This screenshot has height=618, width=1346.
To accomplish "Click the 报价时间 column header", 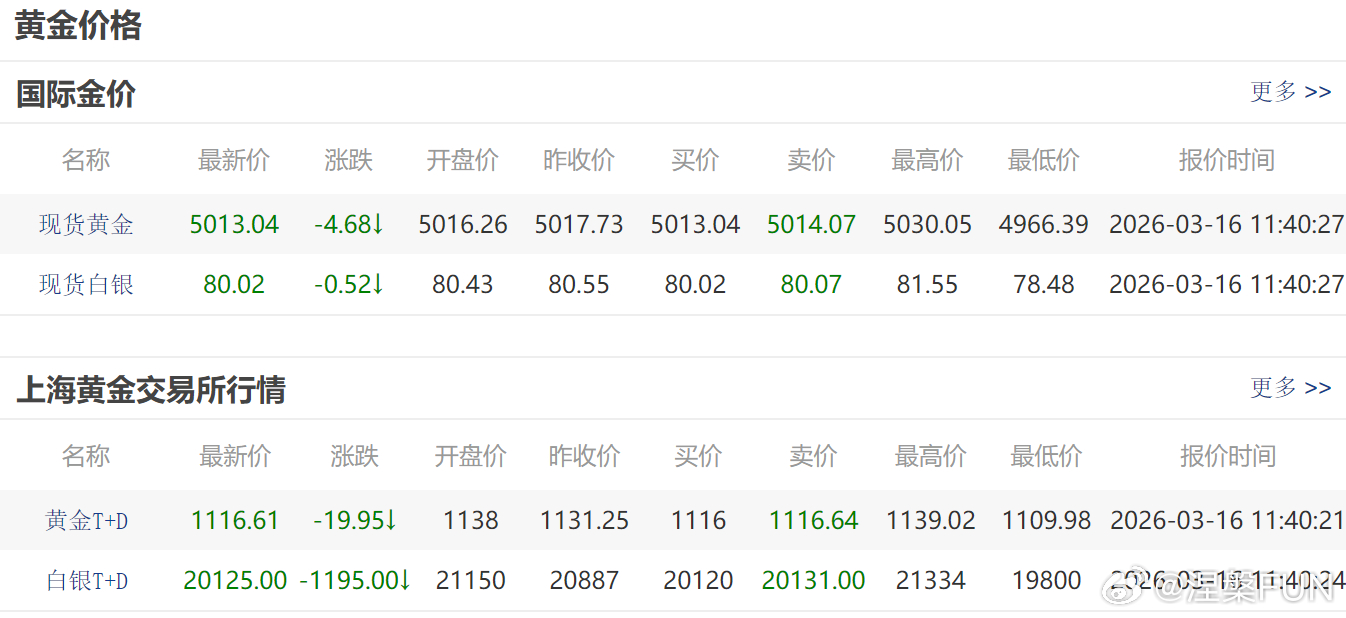I will pos(1226,159).
